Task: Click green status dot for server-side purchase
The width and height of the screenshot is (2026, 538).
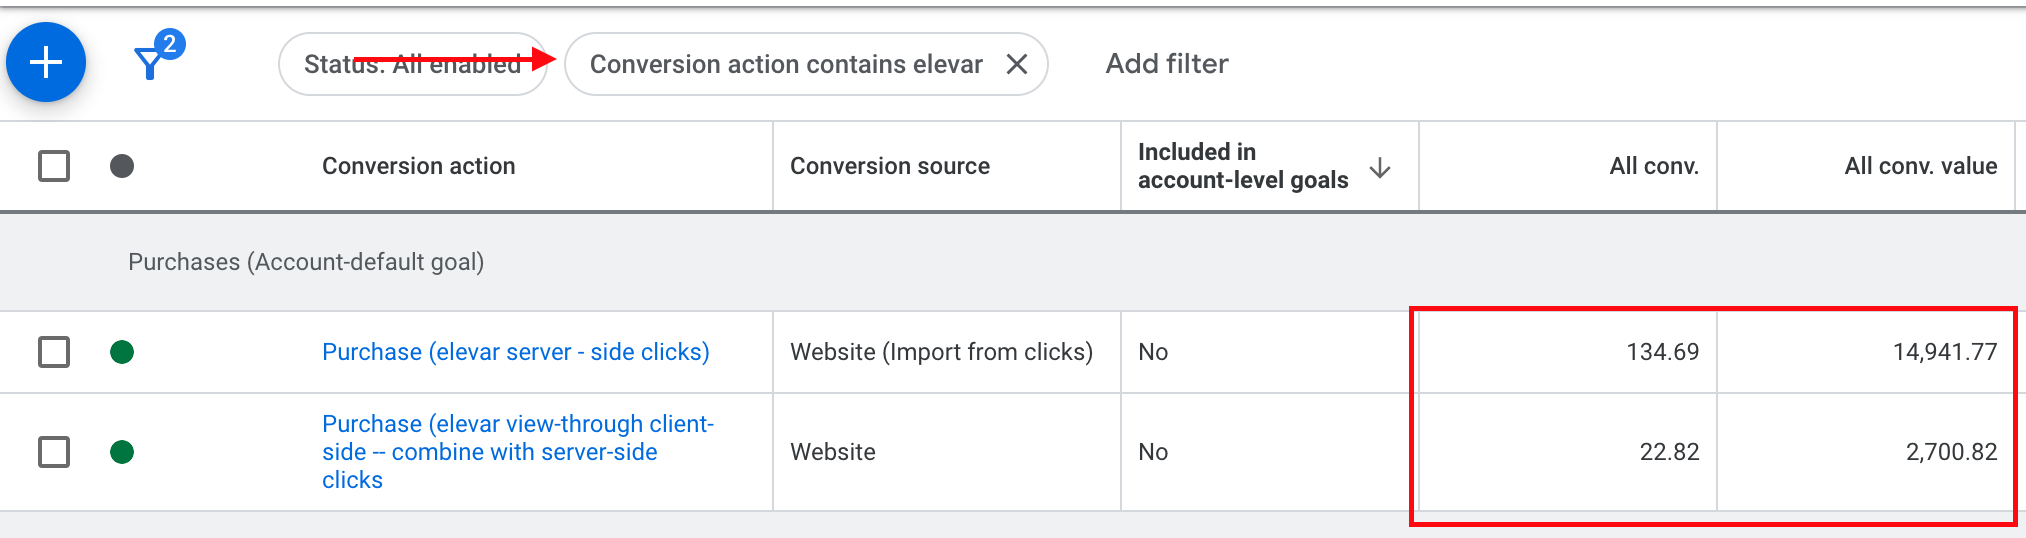Action: [x=122, y=352]
